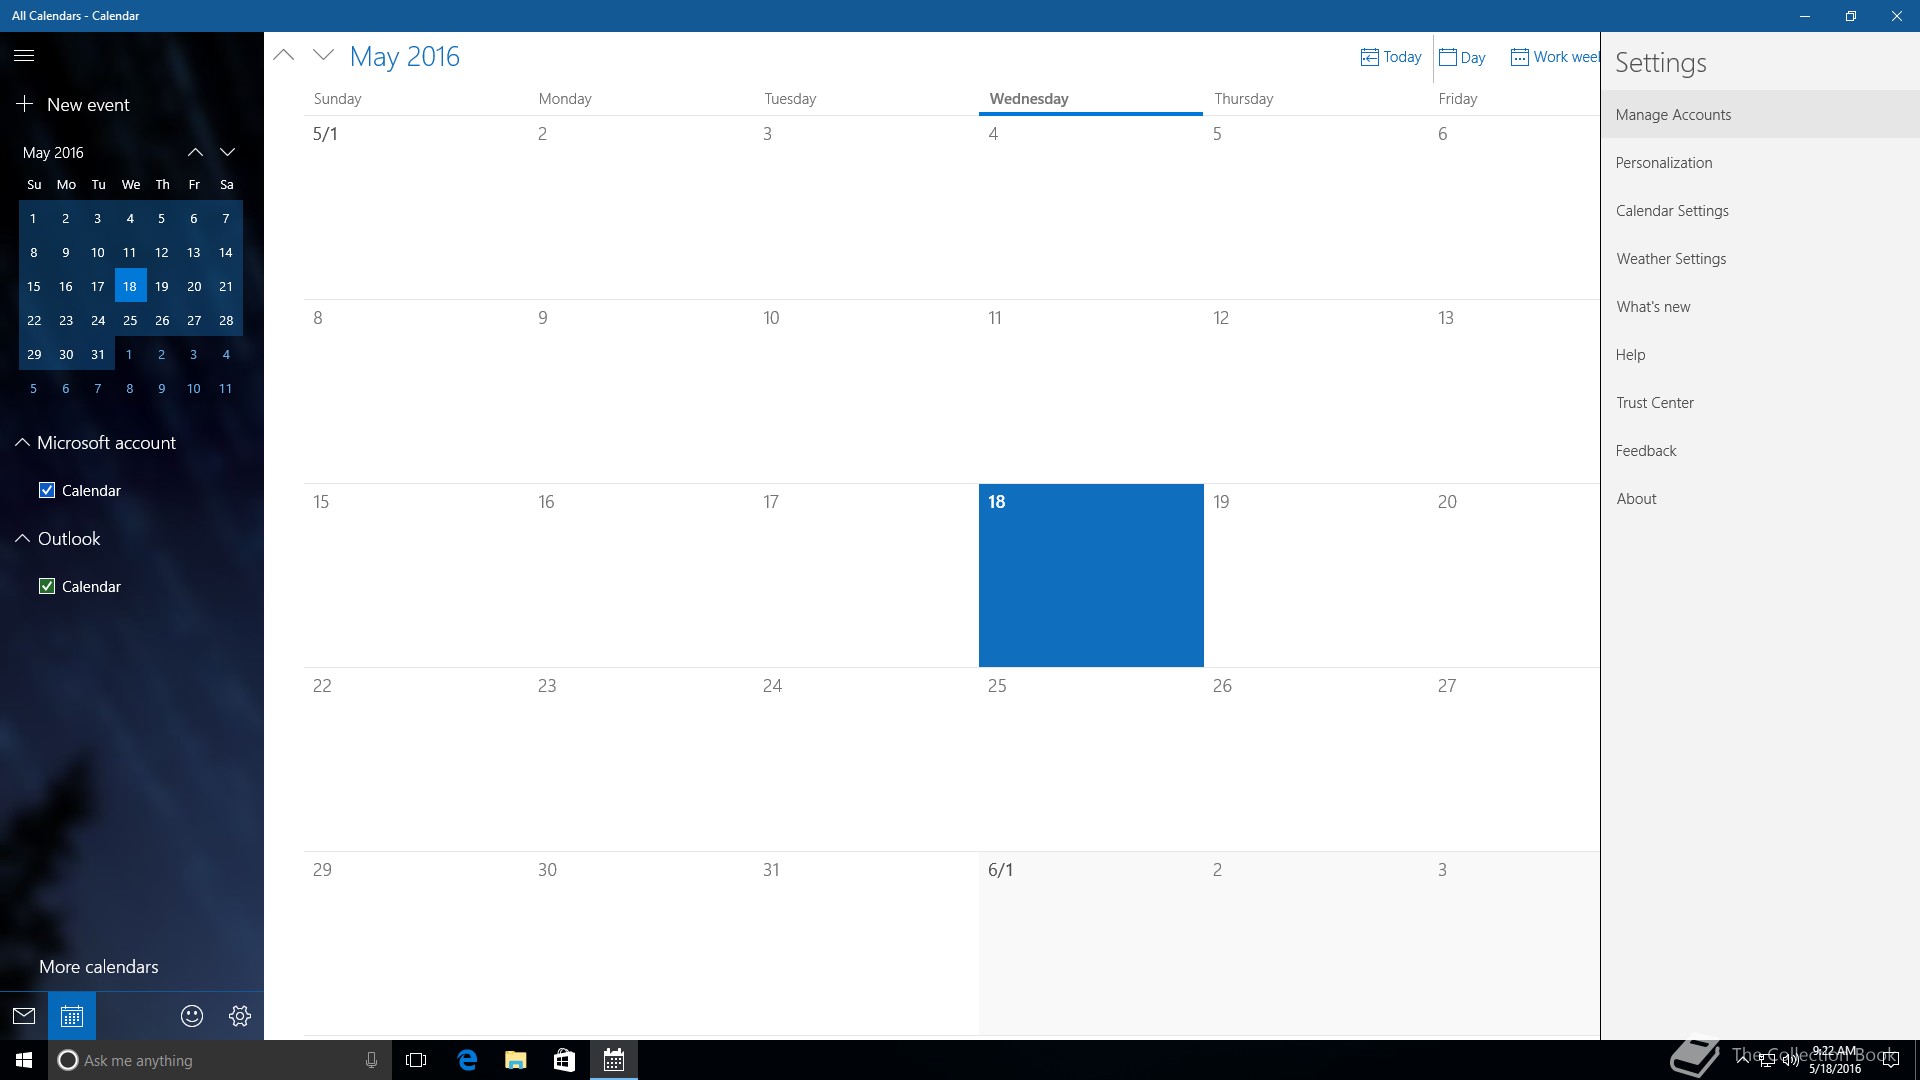Viewport: 1920px width, 1080px height.
Task: Go to next month in mini calendar
Action: (227, 152)
